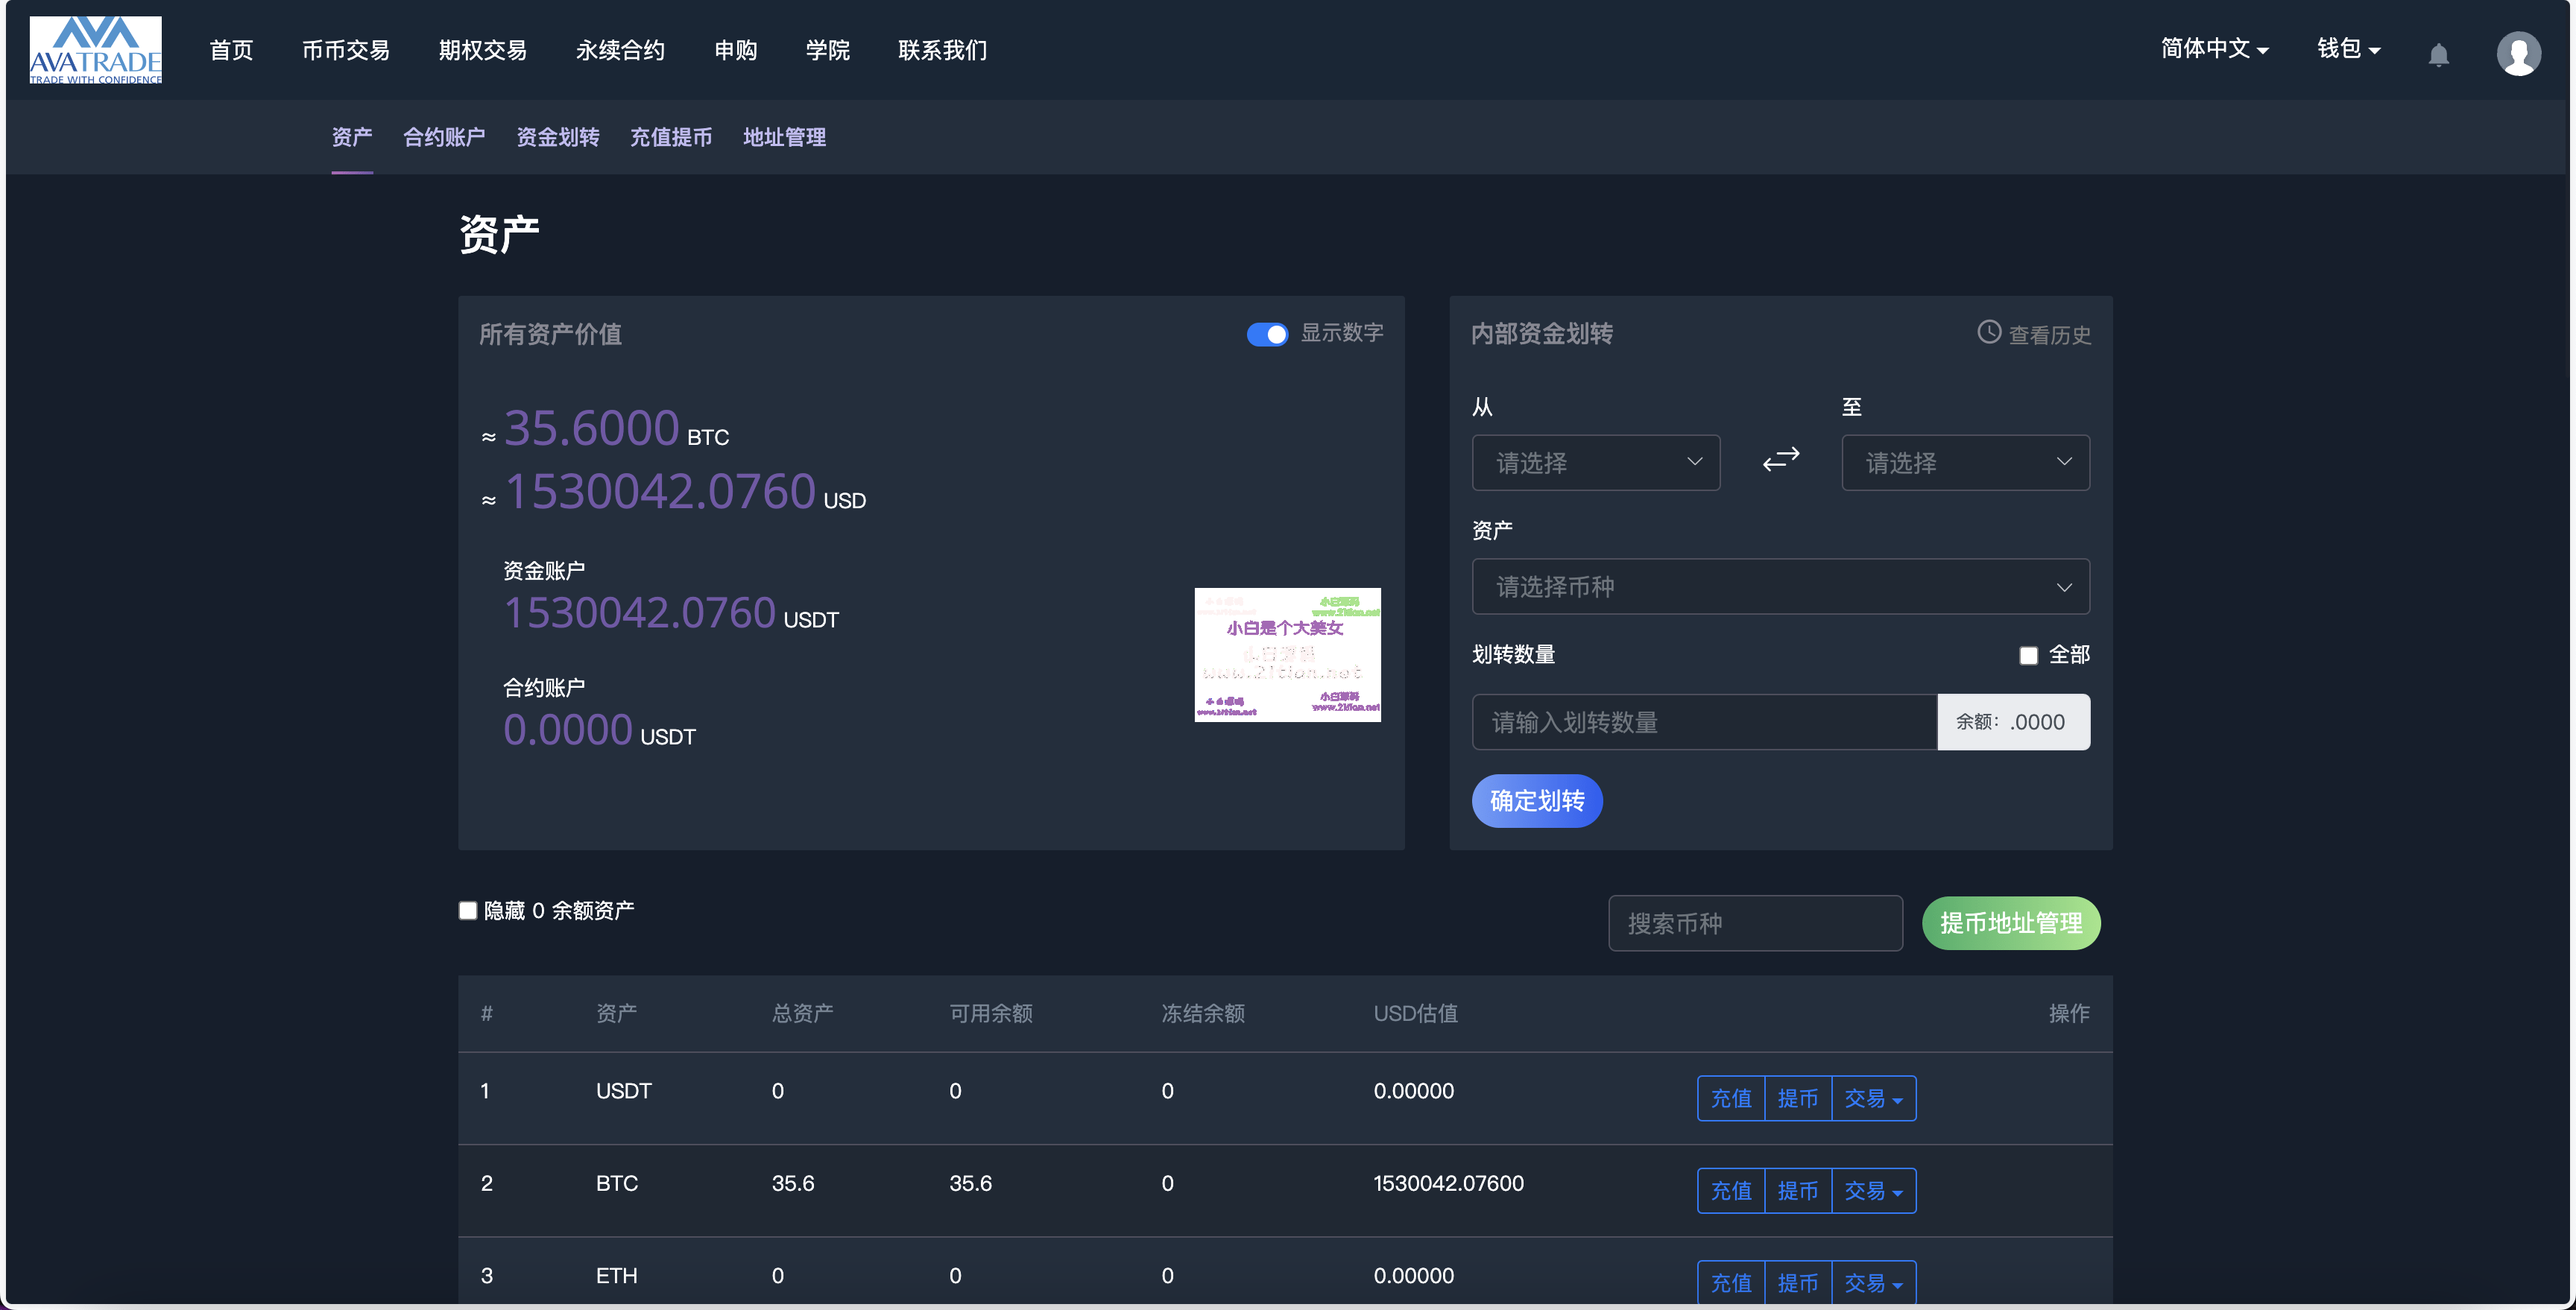Click the clock icon beside 查看历史
This screenshot has width=2576, height=1310.
point(1989,332)
